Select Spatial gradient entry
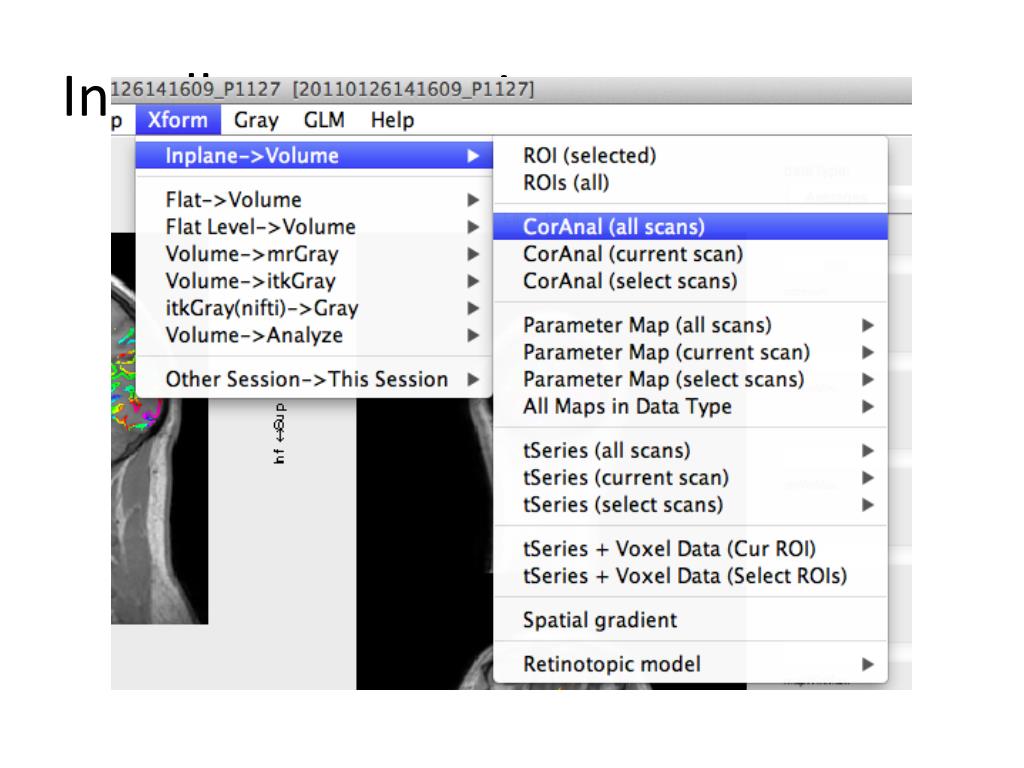1024x768 pixels. [x=690, y=620]
